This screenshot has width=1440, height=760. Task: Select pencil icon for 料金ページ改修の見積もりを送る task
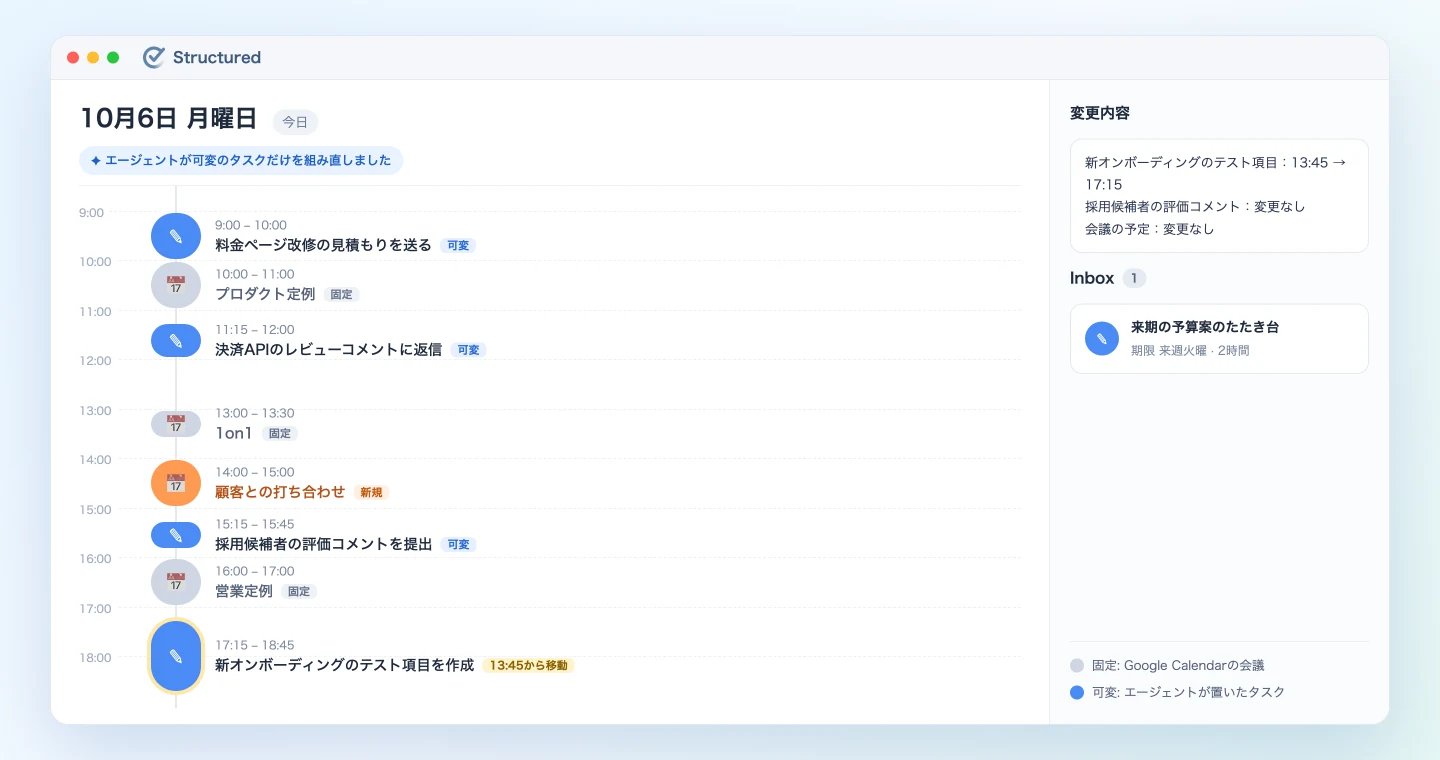point(176,236)
